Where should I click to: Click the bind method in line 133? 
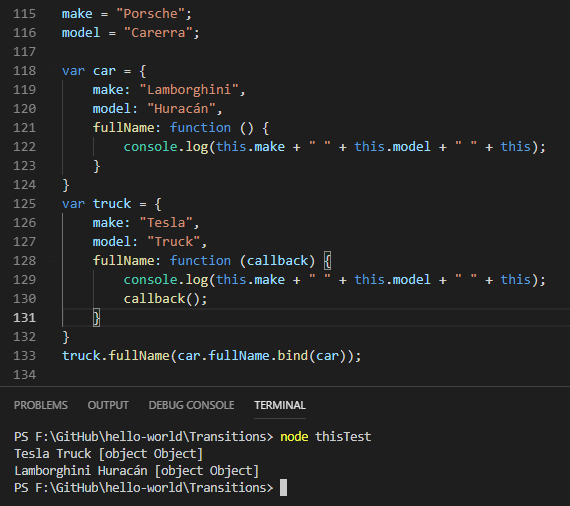(x=293, y=356)
